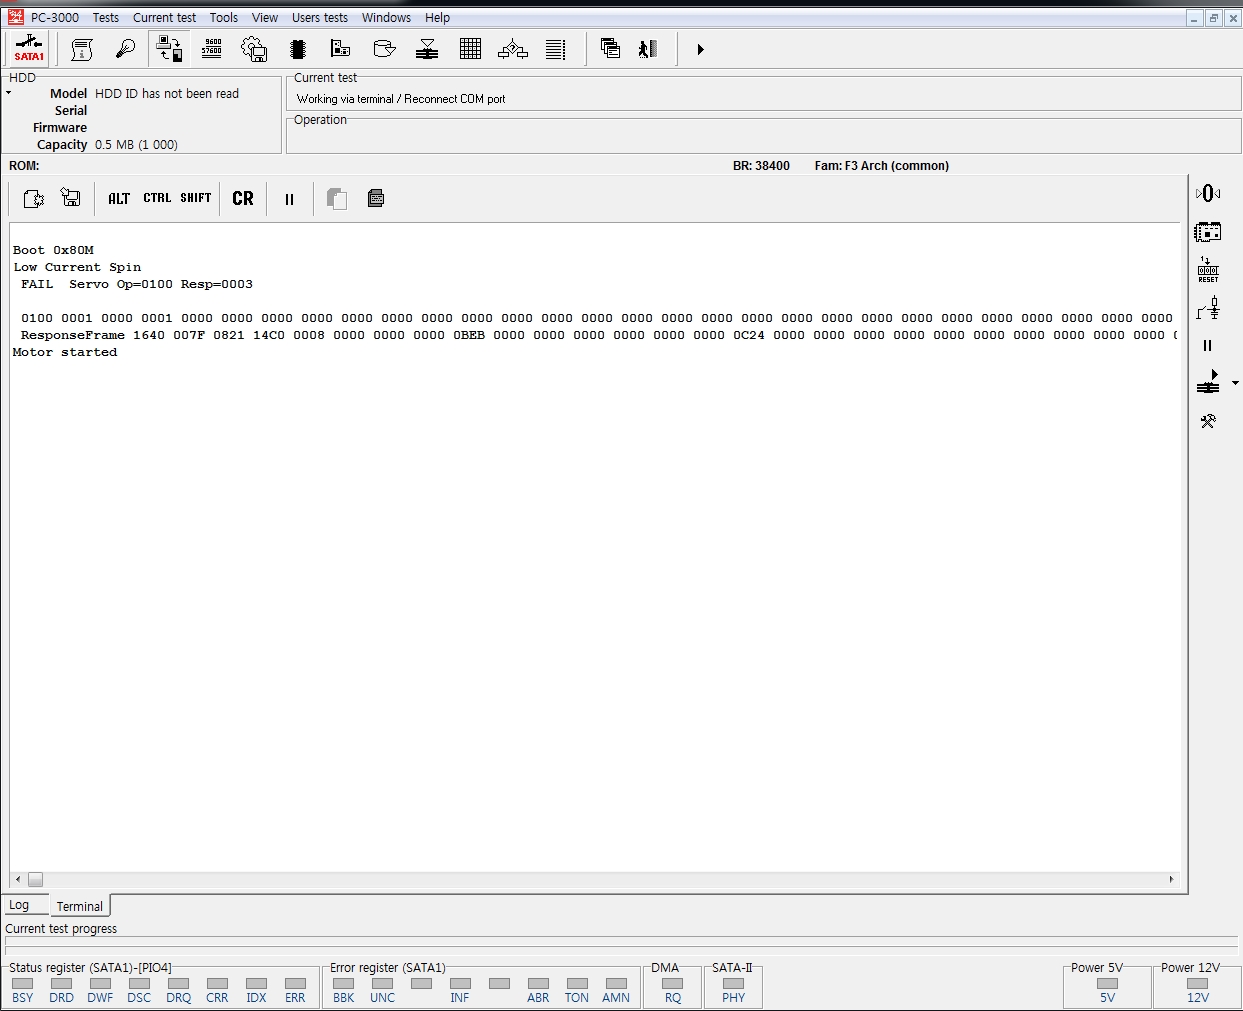Open the Tools menu
Screen dimensions: 1243x1011
(x=224, y=17)
